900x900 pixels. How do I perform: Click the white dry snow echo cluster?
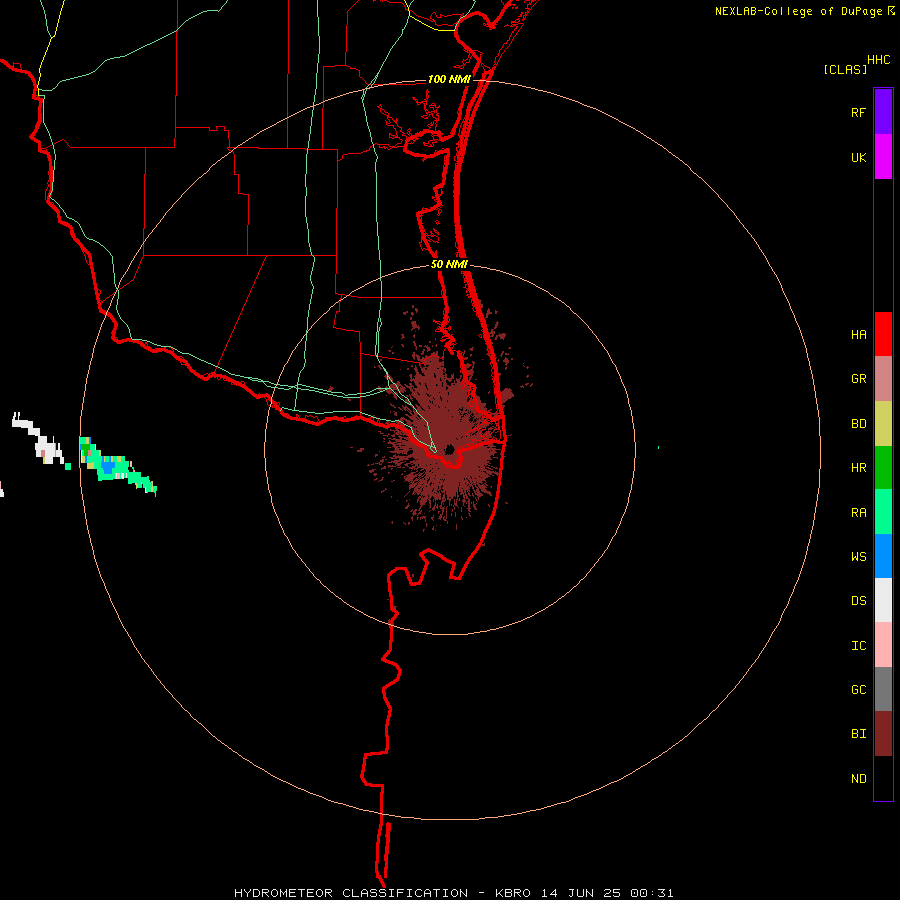coord(39,439)
